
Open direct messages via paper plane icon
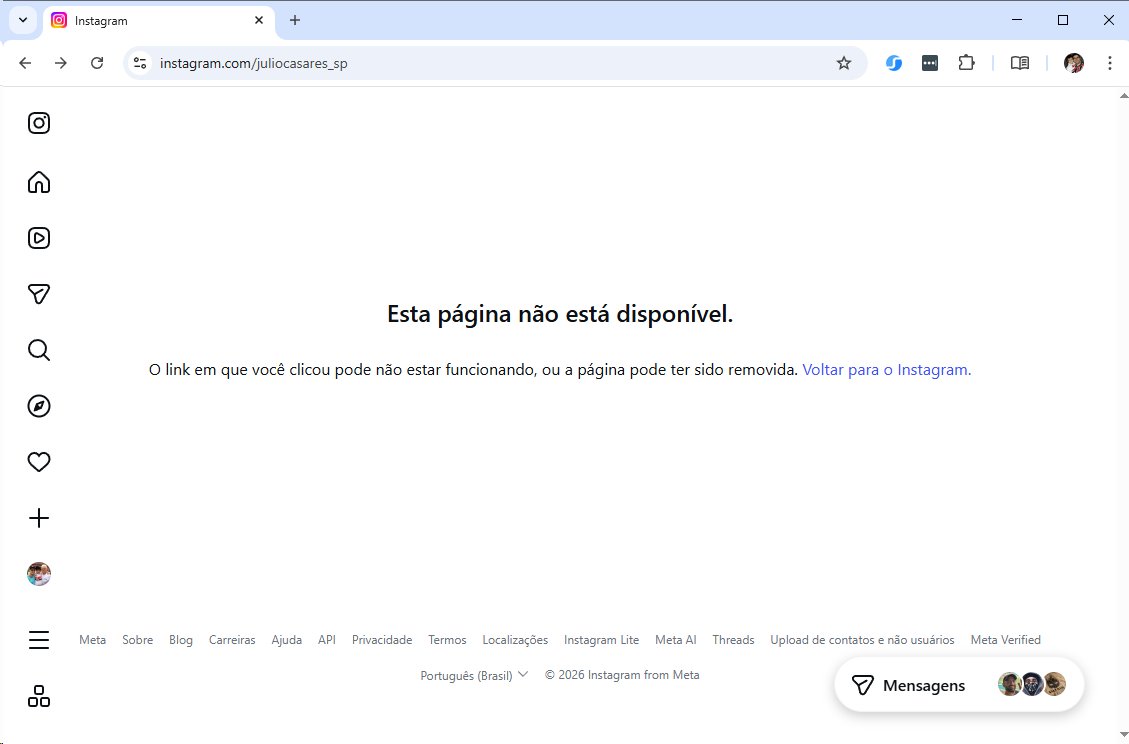point(38,293)
